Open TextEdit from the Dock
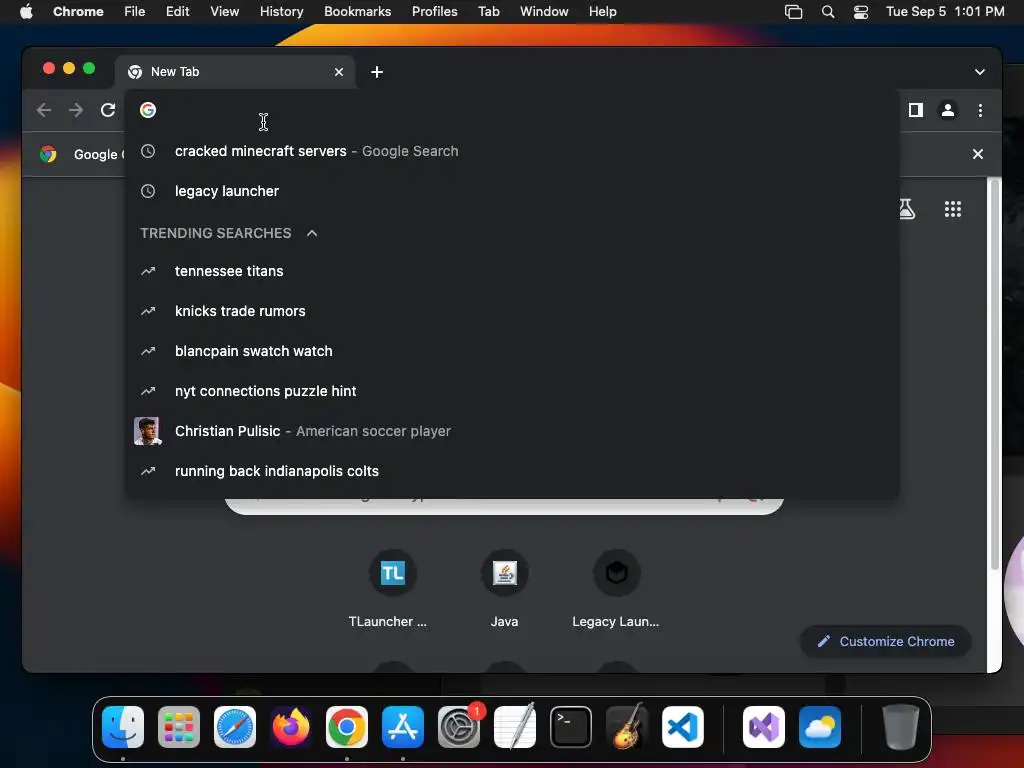Viewport: 1024px width, 768px height. tap(515, 727)
